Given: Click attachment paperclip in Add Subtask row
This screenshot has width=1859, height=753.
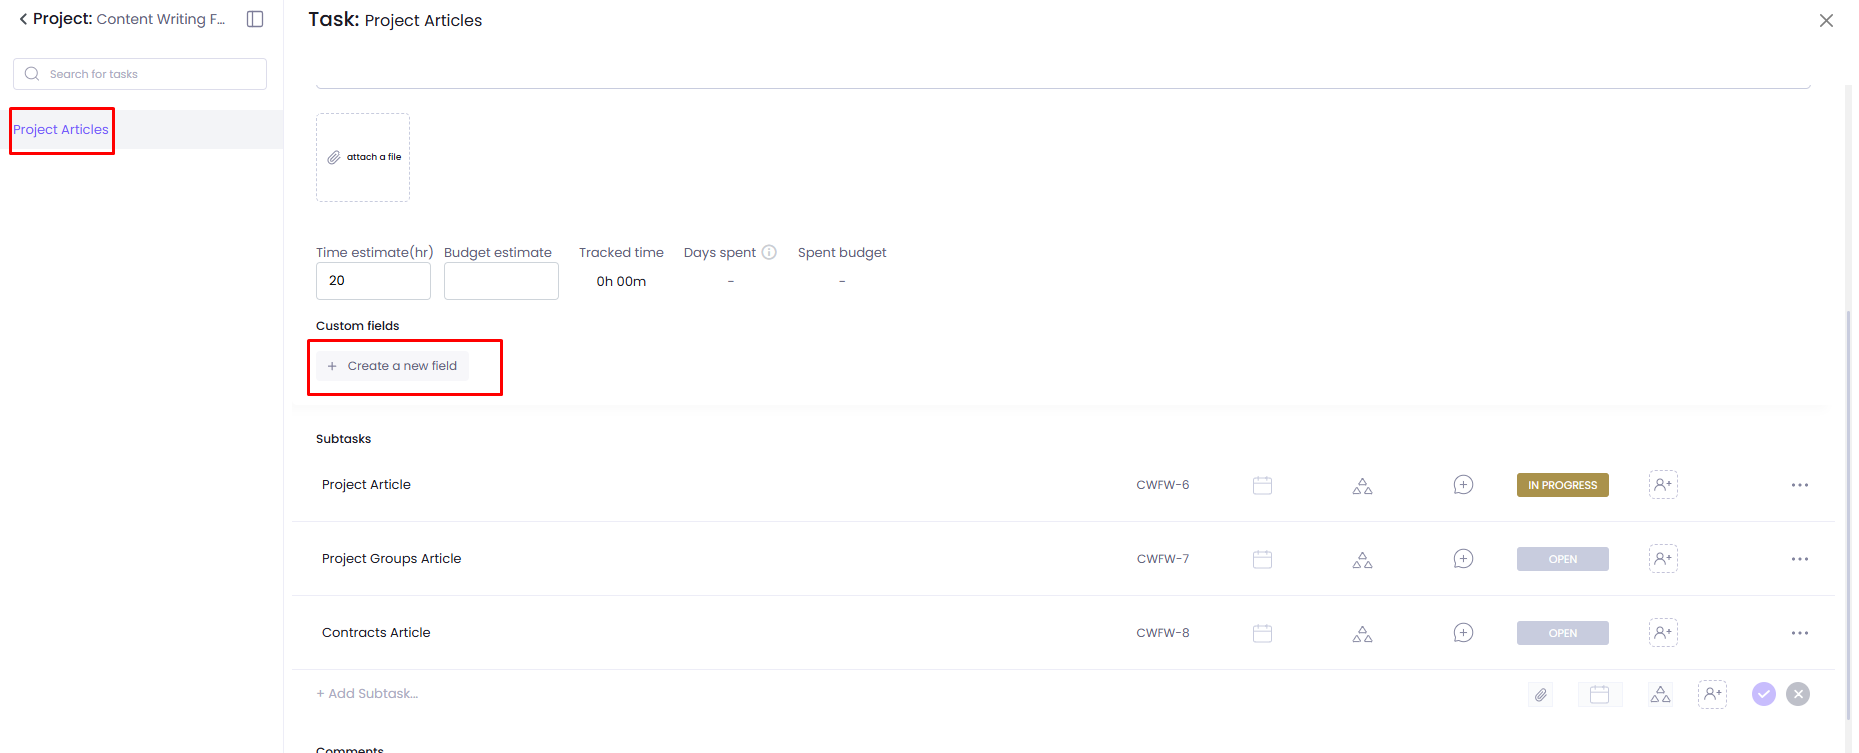Looking at the screenshot, I should point(1541,694).
